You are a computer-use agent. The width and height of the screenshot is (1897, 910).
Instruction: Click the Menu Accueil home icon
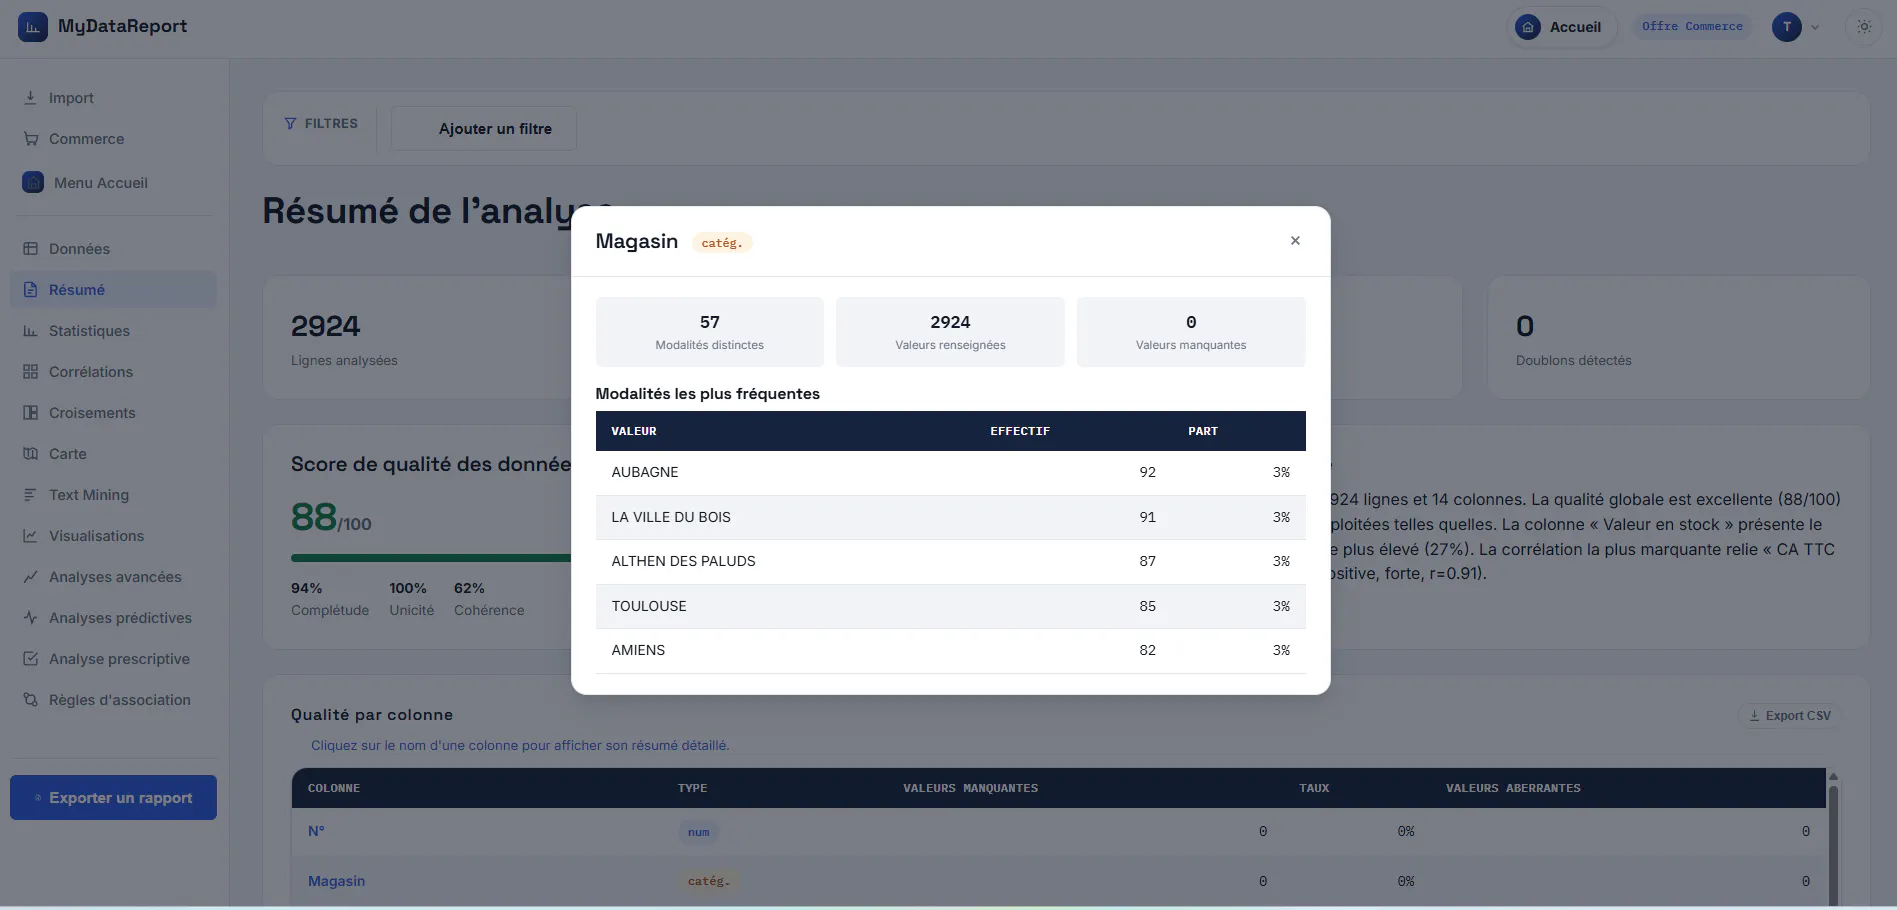click(33, 183)
